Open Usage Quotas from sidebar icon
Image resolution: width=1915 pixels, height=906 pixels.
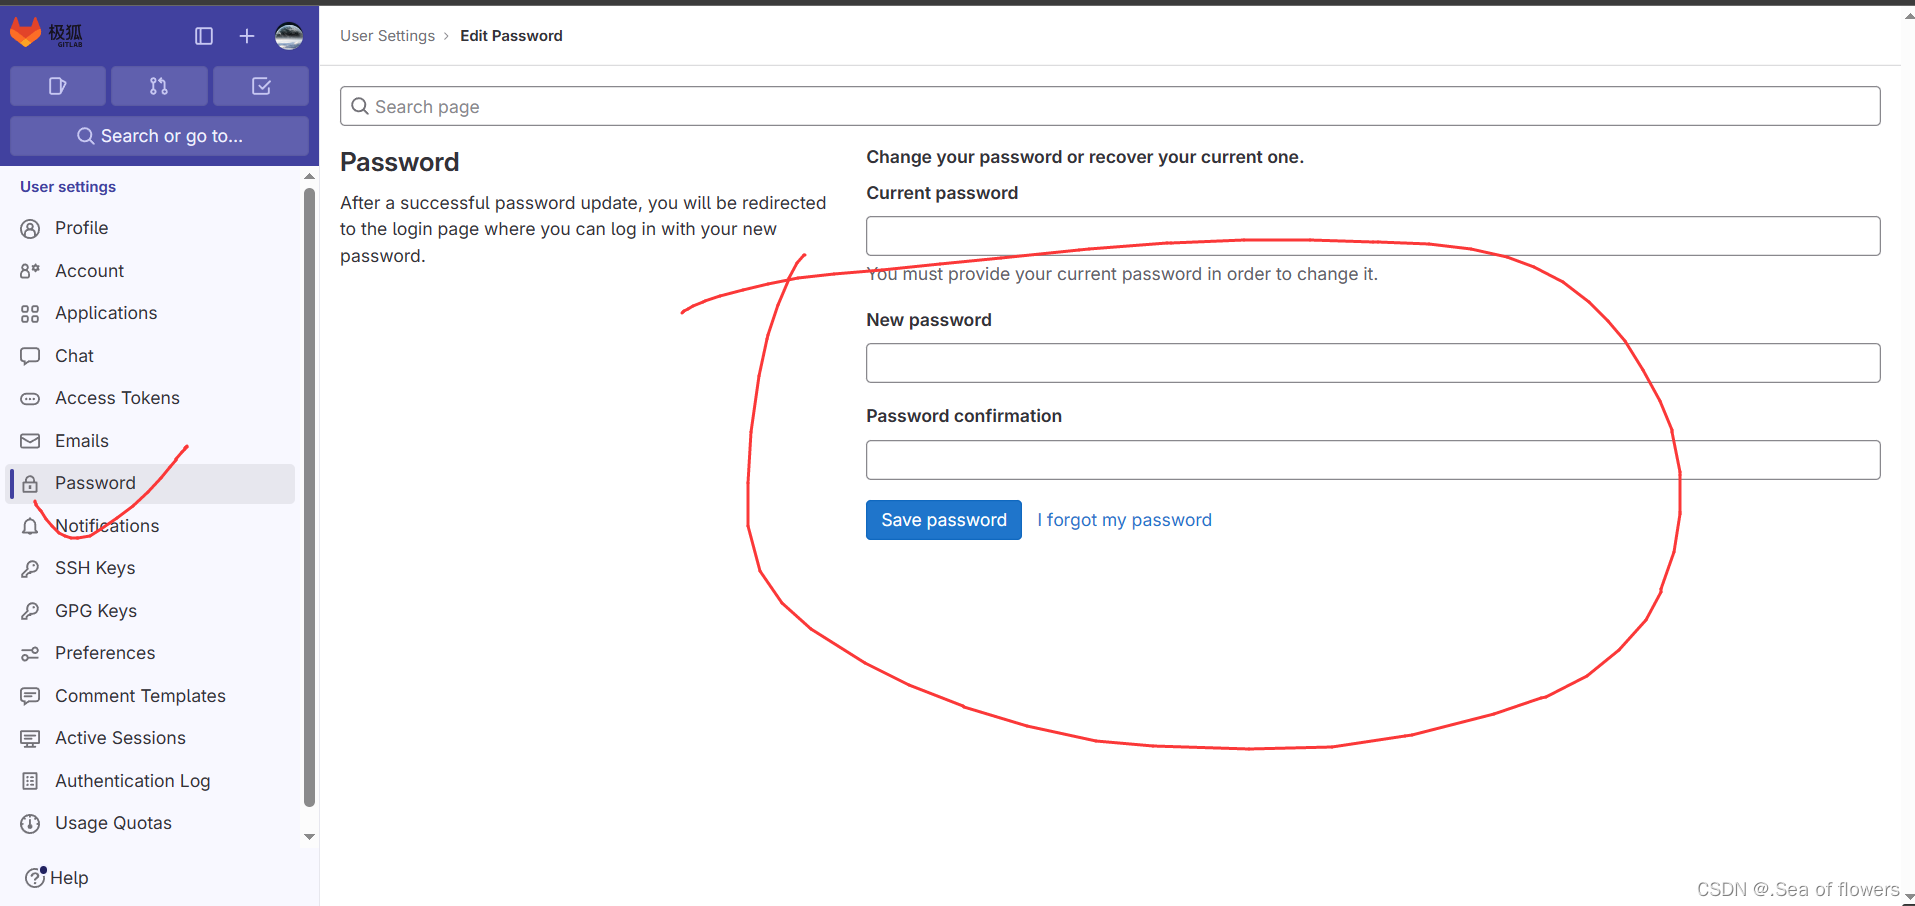(x=30, y=823)
